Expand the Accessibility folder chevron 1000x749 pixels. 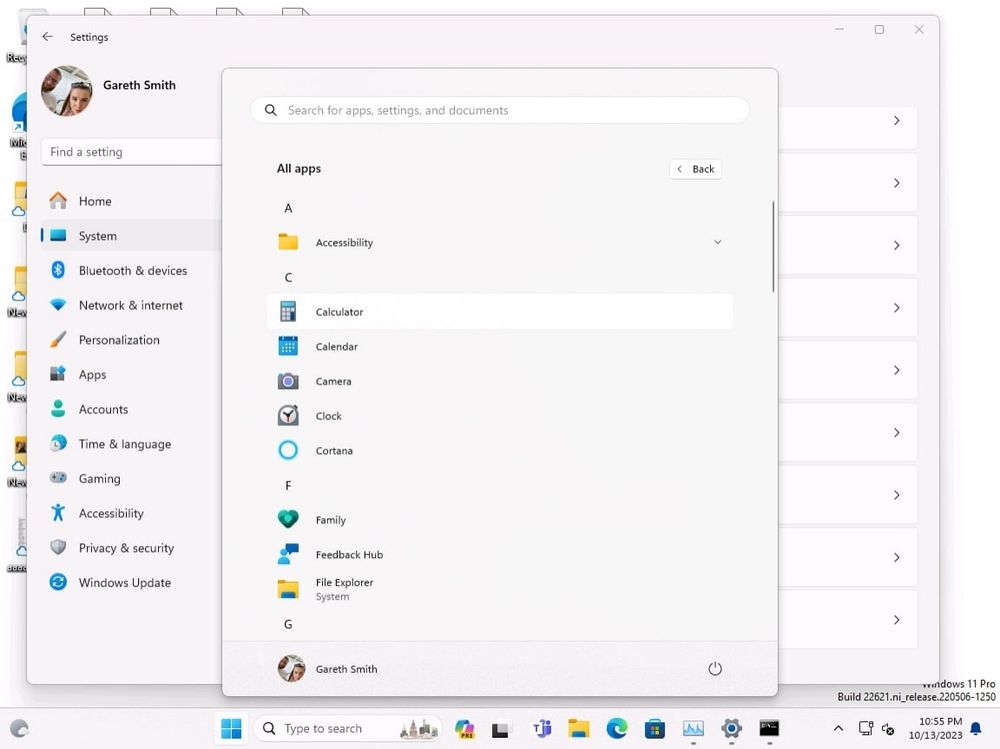tap(717, 242)
